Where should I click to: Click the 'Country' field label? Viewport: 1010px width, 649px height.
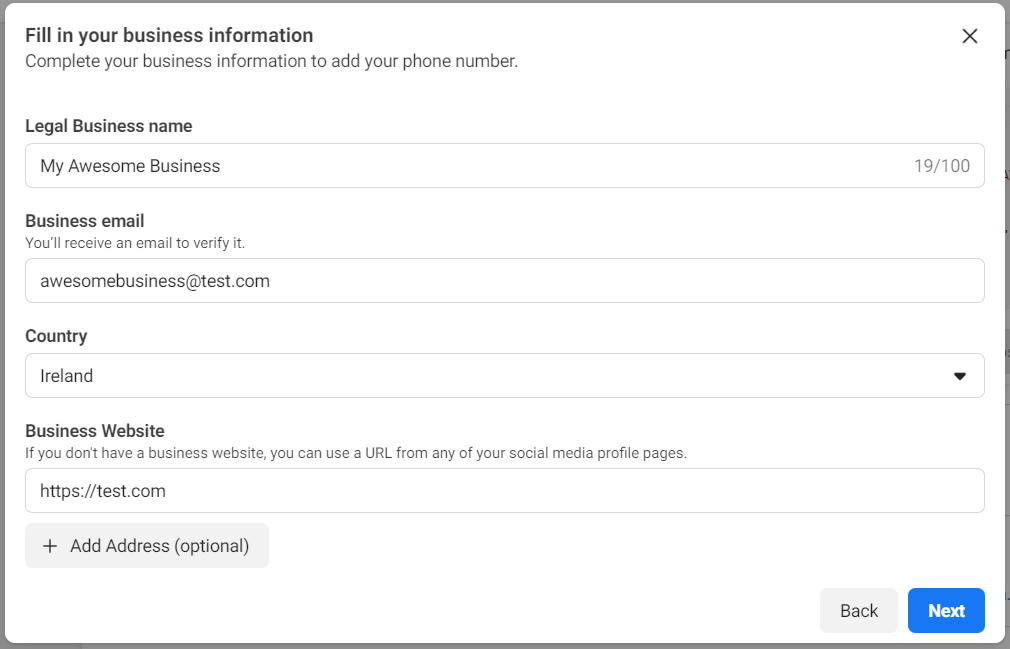56,336
